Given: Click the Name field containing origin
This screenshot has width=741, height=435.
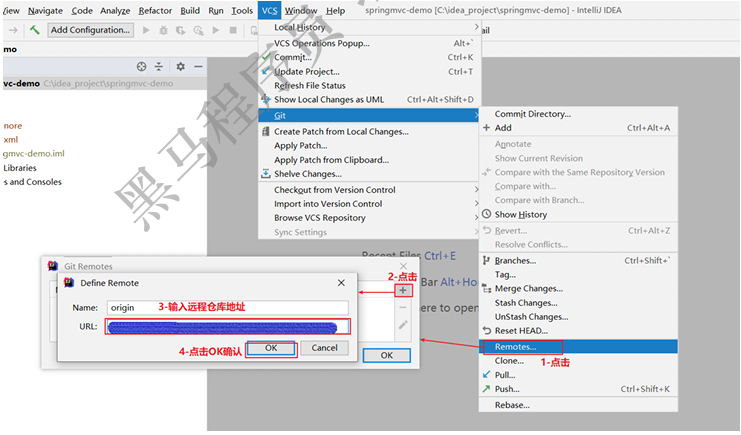Looking at the screenshot, I should coord(228,308).
